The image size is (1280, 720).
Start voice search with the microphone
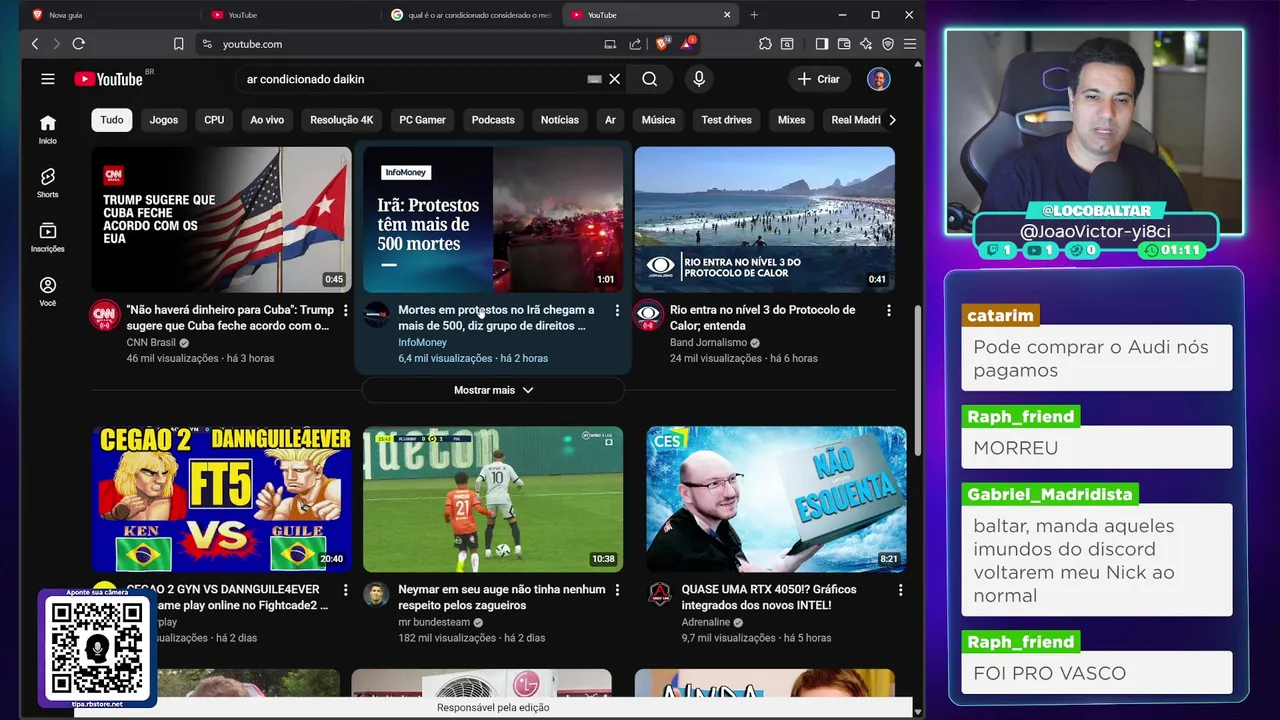[x=699, y=79]
